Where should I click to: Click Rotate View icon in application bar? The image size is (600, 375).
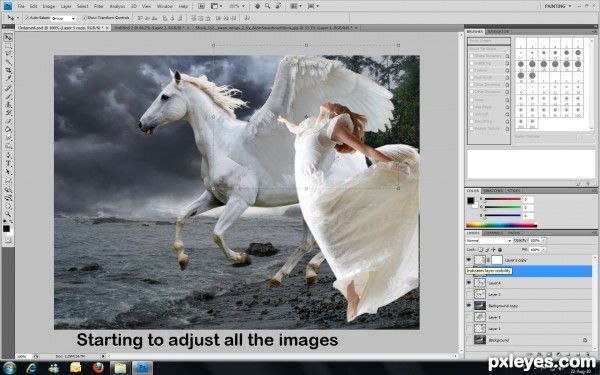coord(279,6)
